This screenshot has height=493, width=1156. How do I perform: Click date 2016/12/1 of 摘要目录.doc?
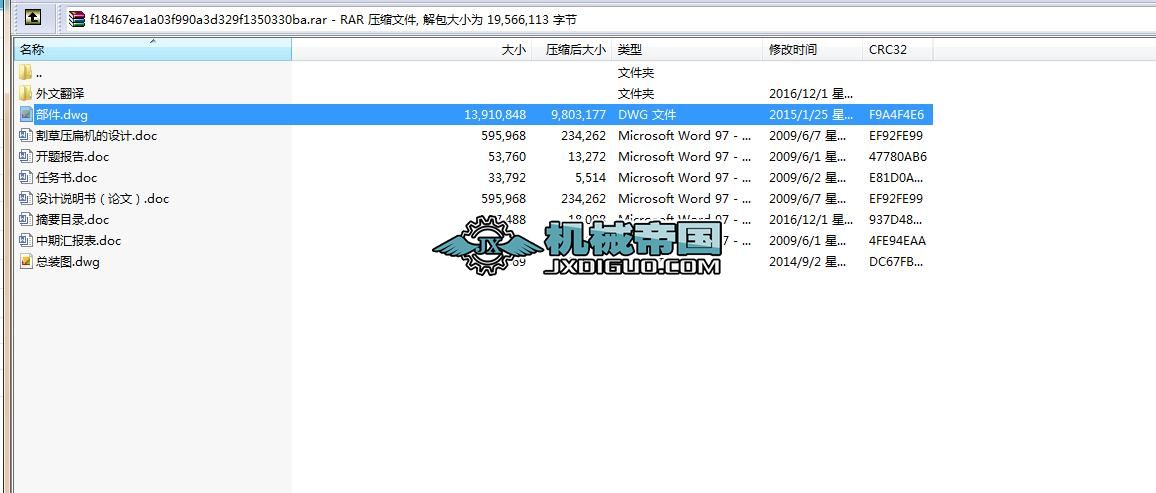click(x=810, y=220)
